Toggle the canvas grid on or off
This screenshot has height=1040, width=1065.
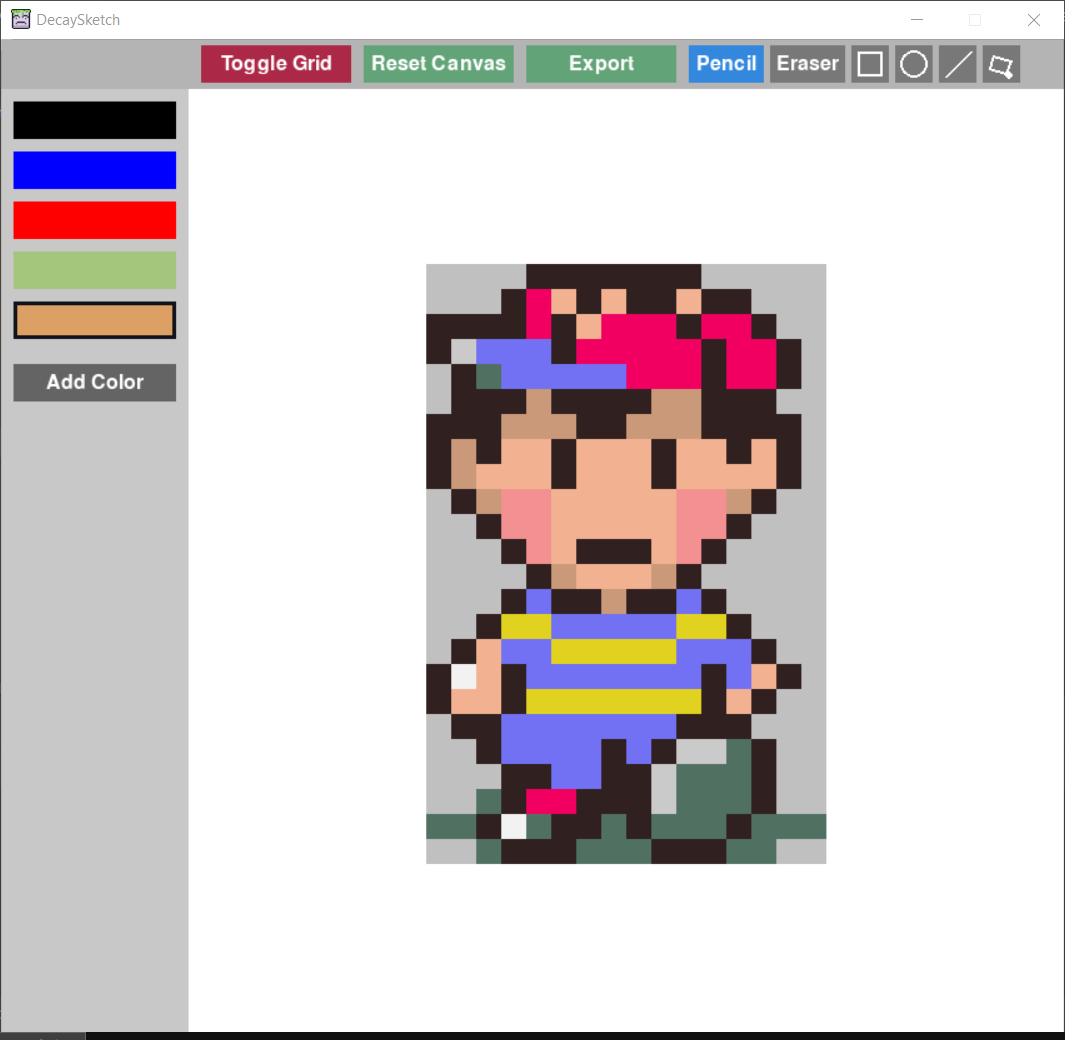[276, 64]
